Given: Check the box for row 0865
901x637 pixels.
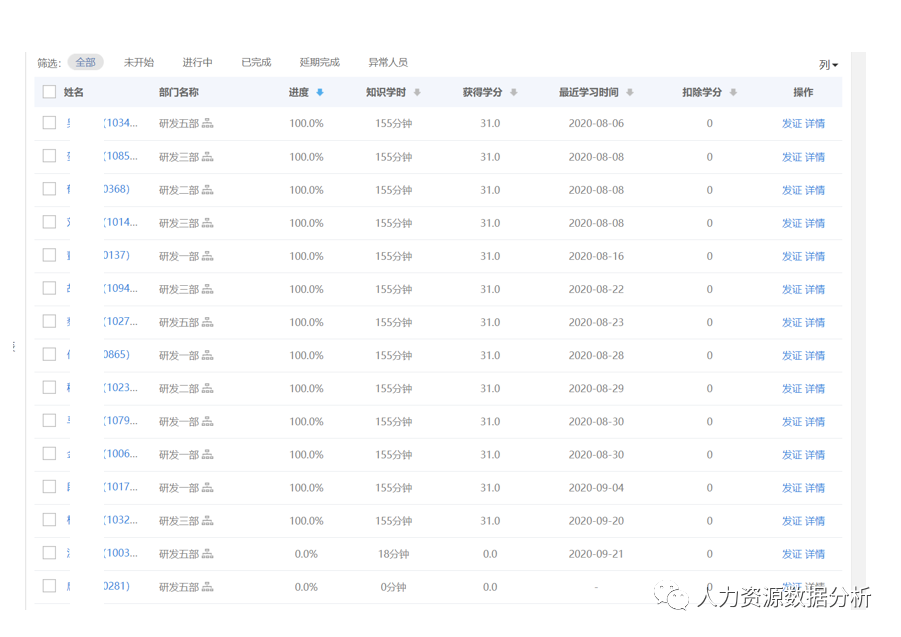Looking at the screenshot, I should (49, 354).
